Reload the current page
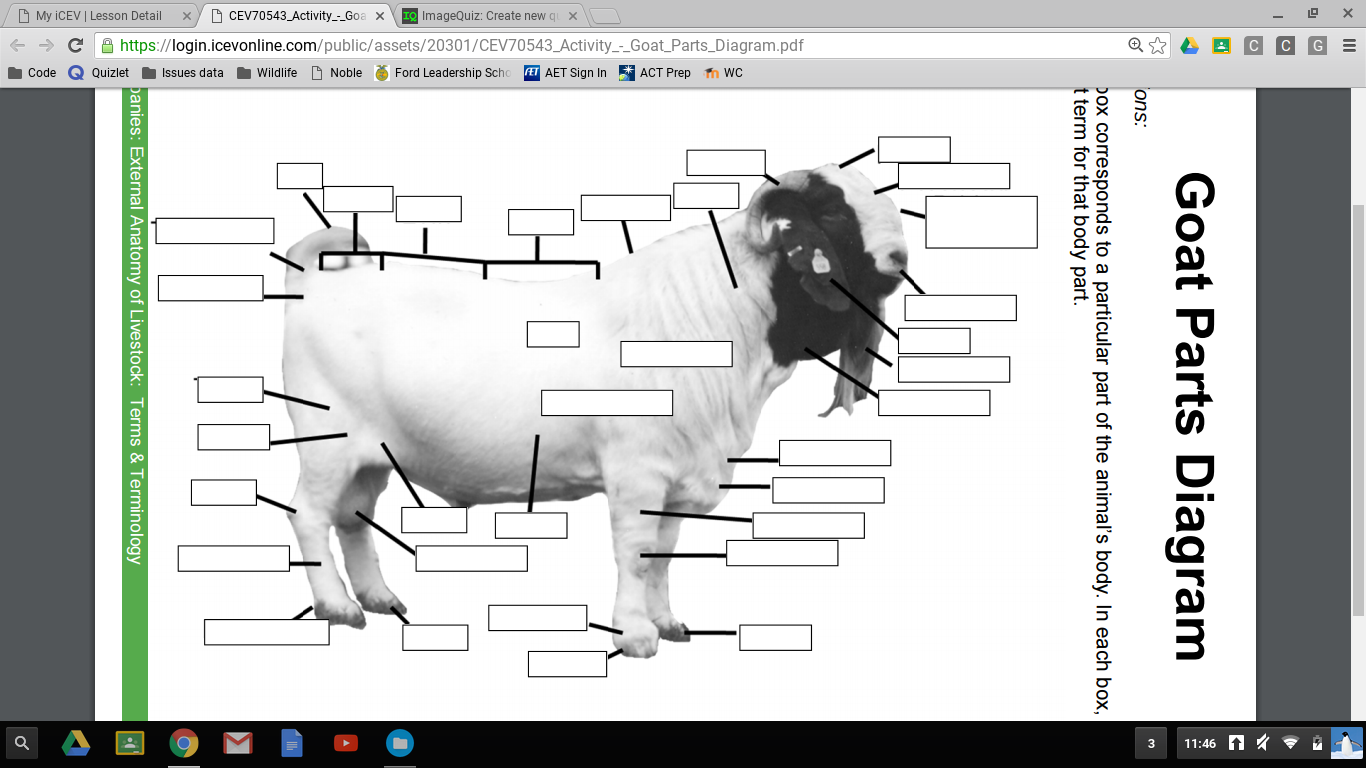This screenshot has height=768, width=1366. 75,45
